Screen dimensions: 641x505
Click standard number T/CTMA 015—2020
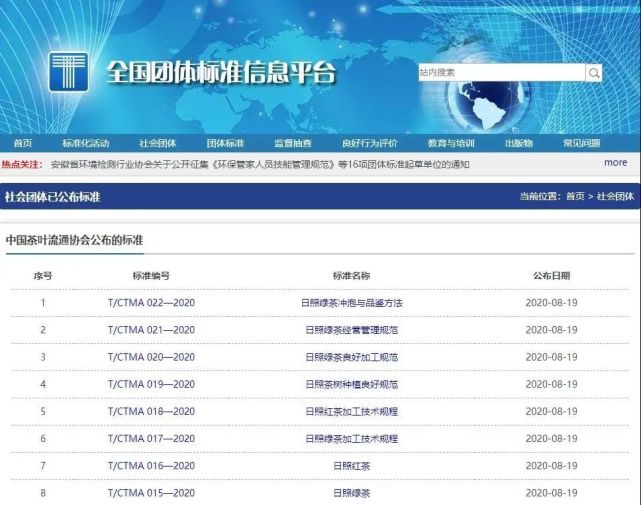click(x=151, y=493)
